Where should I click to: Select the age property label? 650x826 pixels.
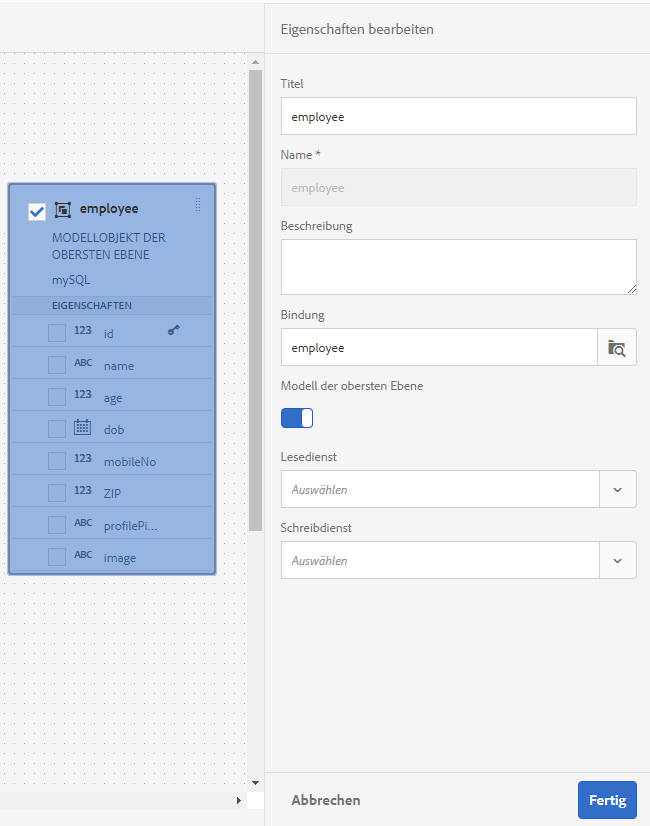click(113, 398)
